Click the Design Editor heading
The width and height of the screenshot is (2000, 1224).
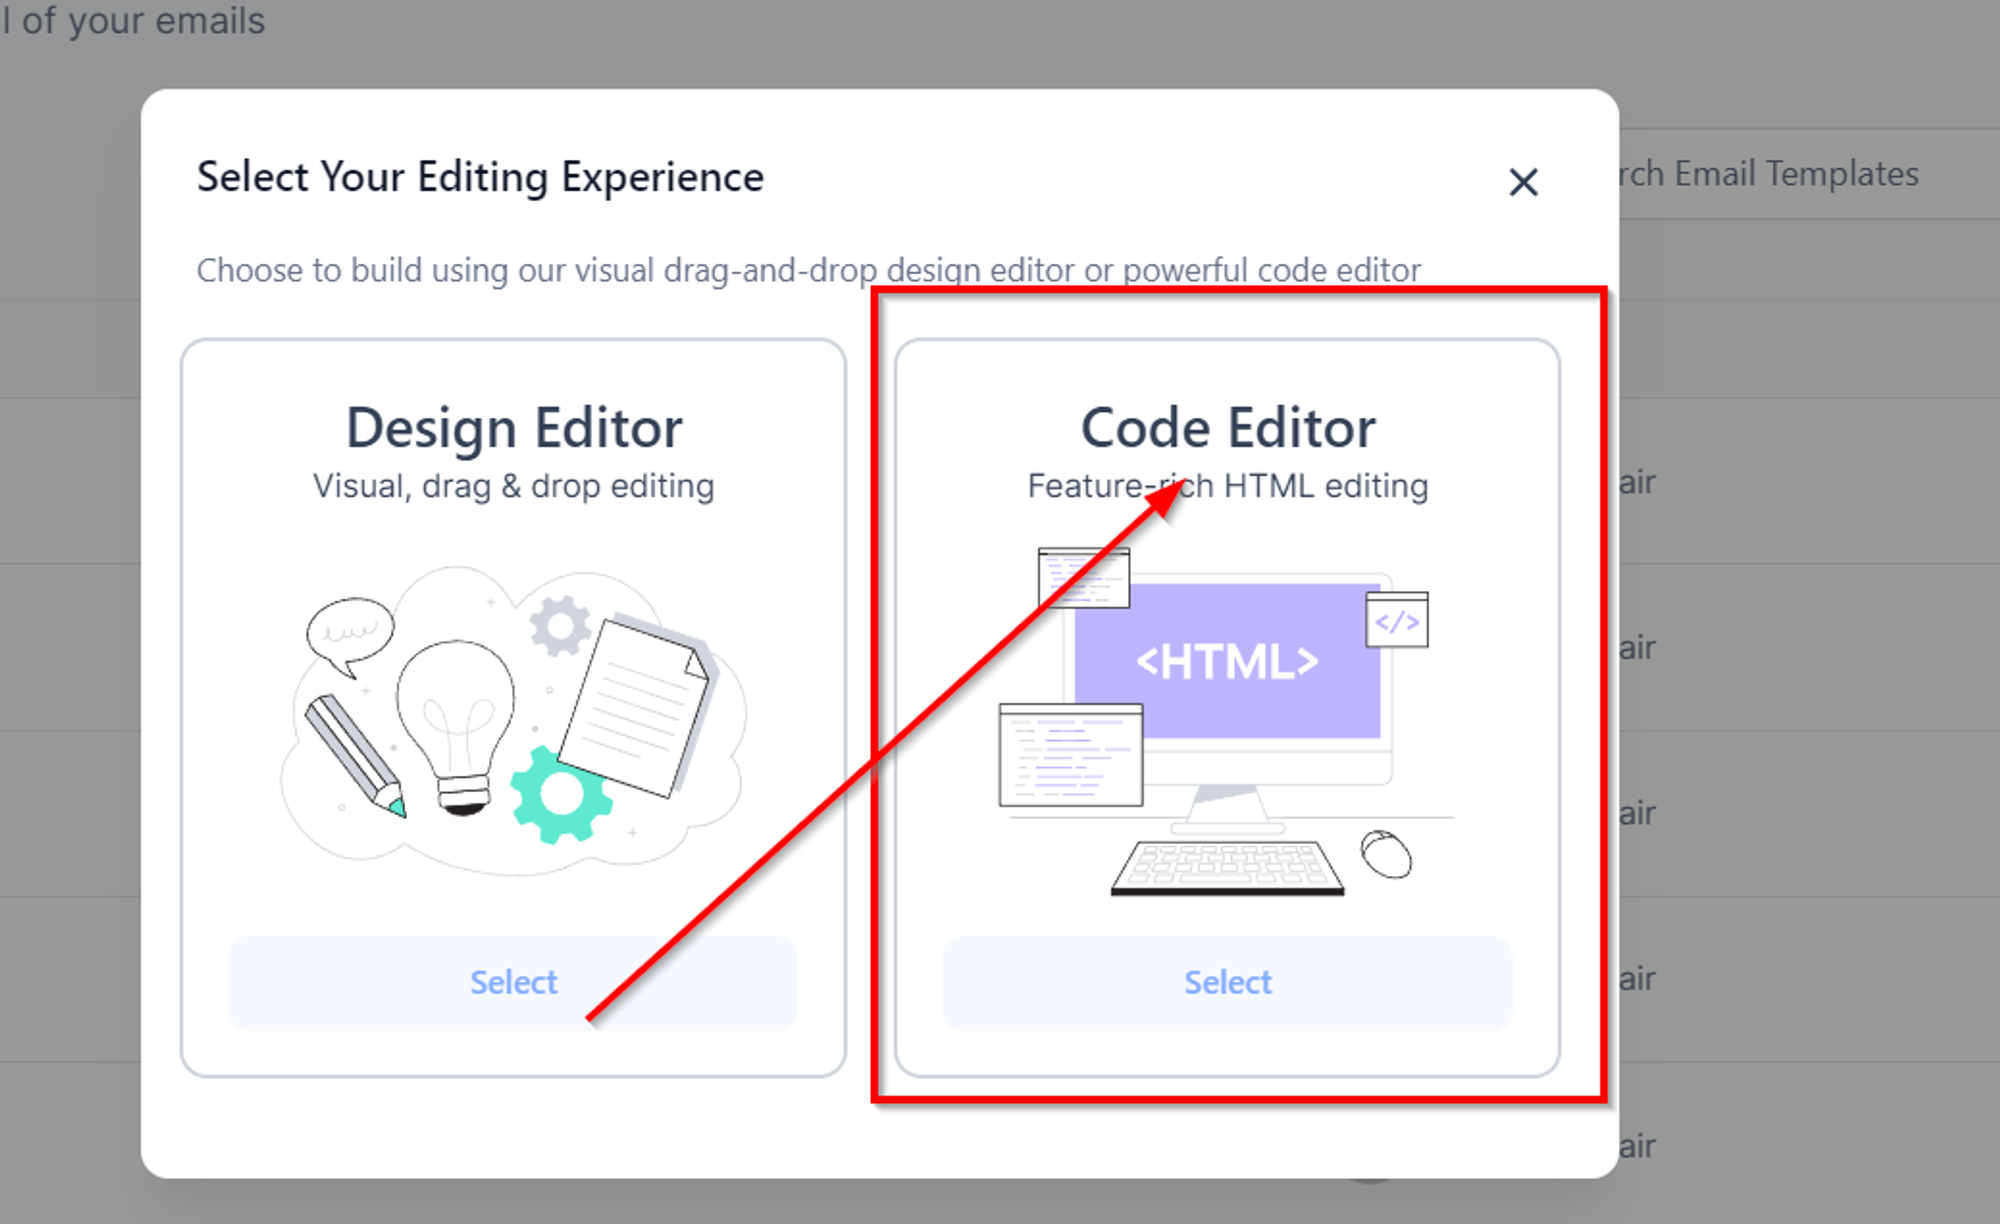tap(514, 428)
